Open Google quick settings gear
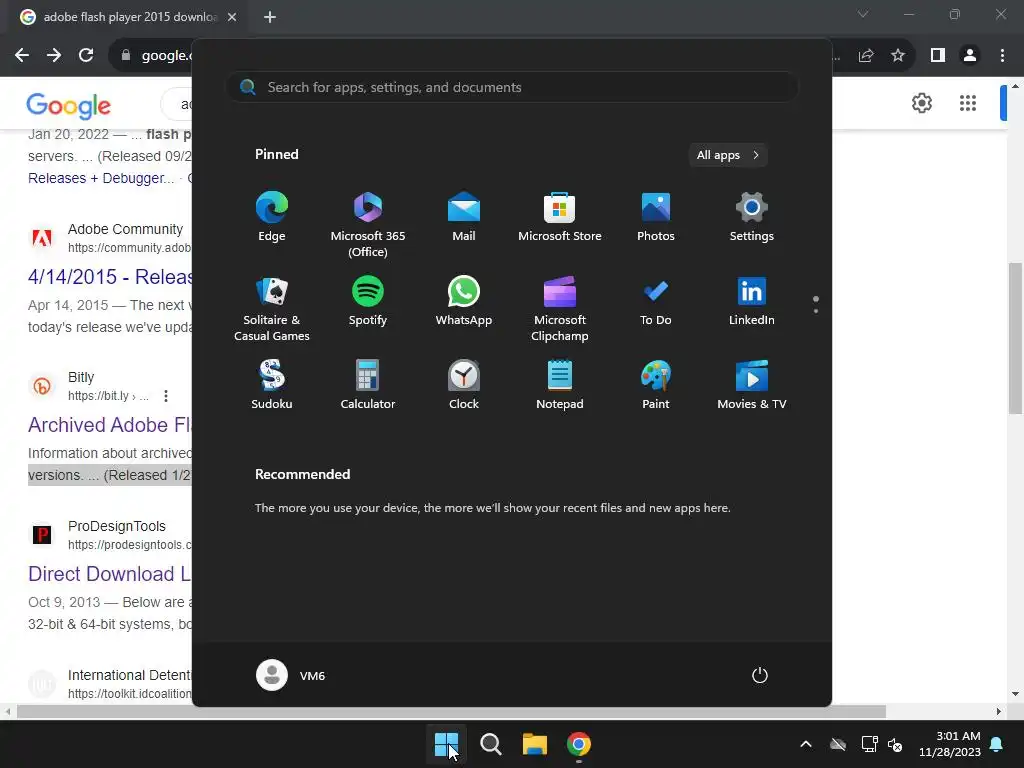The height and width of the screenshot is (768, 1024). (x=921, y=103)
